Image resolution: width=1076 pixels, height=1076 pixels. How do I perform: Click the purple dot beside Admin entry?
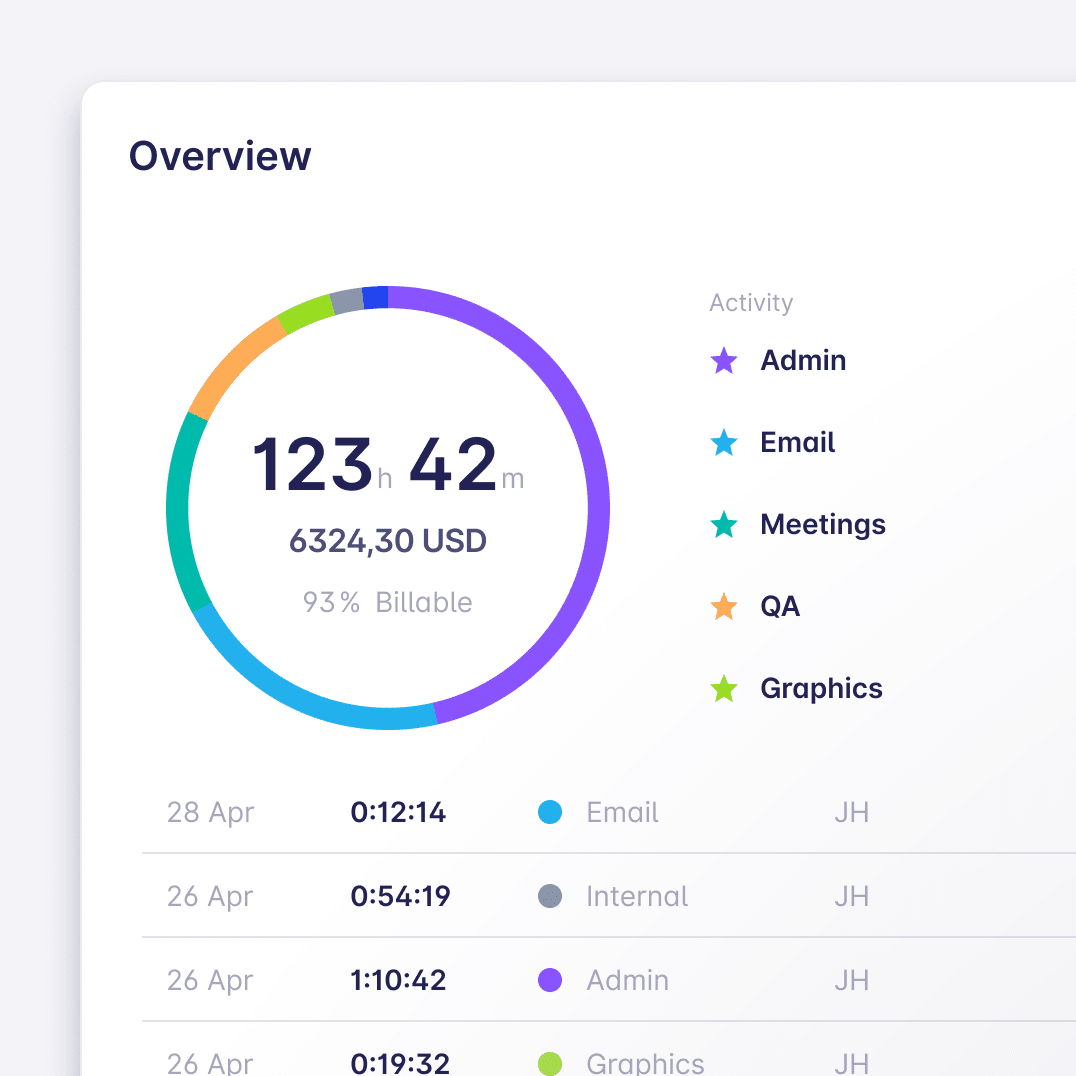(x=549, y=980)
